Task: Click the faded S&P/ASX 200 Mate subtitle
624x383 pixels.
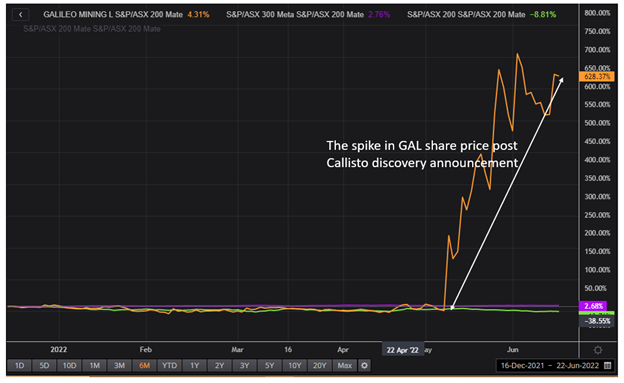Action: 92,29
